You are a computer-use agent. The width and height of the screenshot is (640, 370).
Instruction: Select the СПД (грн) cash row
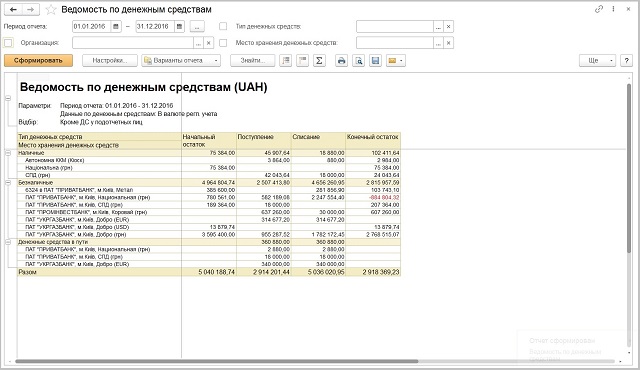click(209, 175)
